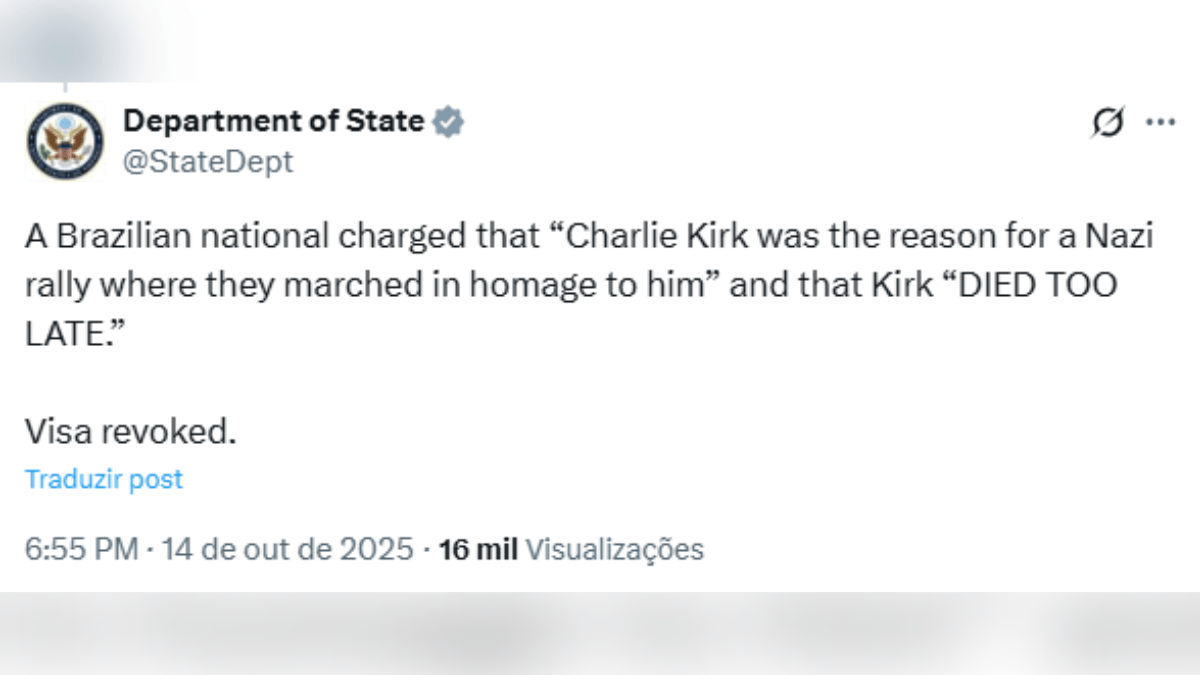Click the 14 de out de 2025 date
Screen dimensions: 1200x675
(x=287, y=549)
